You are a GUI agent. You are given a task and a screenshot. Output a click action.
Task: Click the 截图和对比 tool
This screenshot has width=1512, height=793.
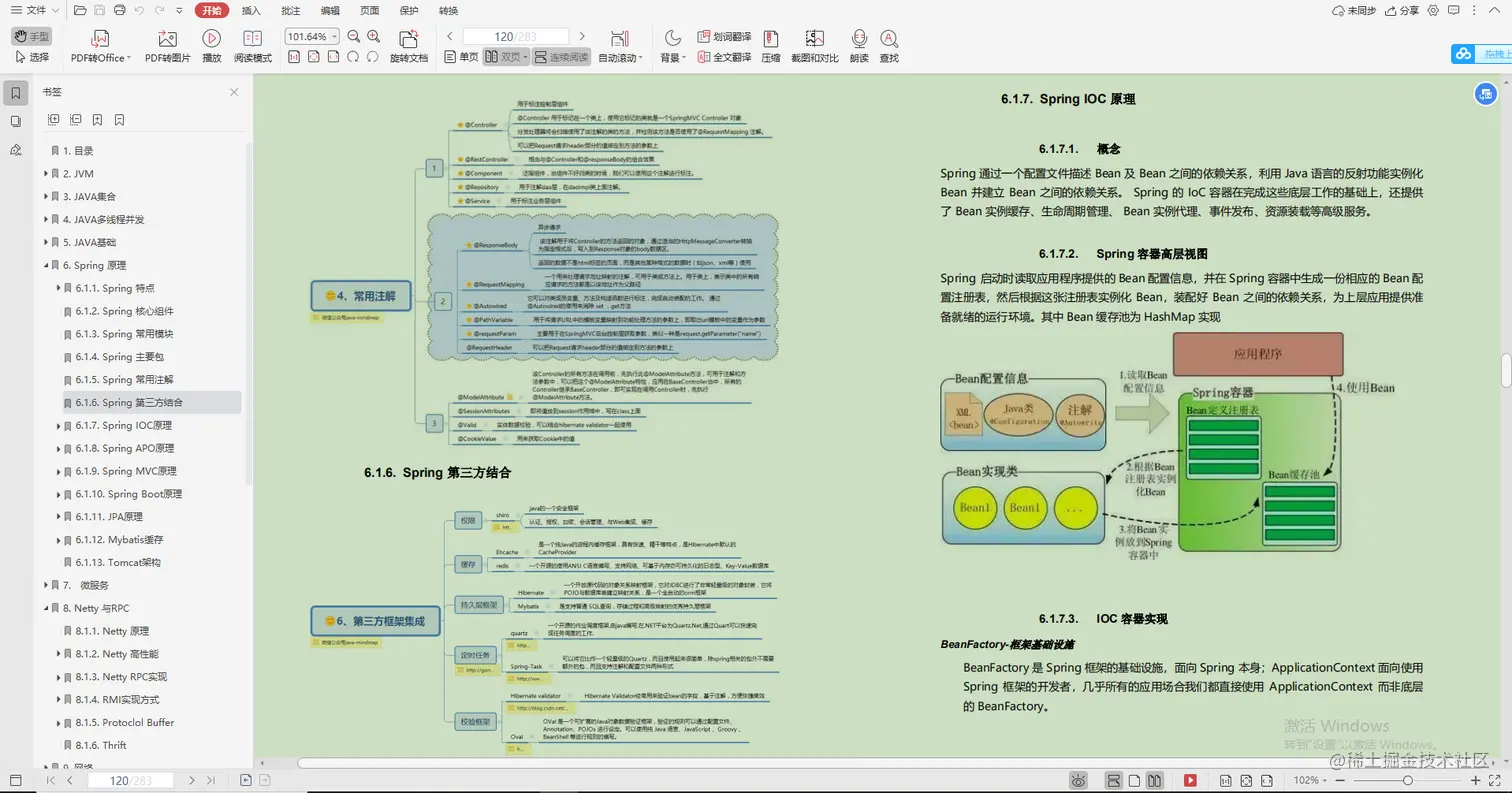(x=814, y=46)
